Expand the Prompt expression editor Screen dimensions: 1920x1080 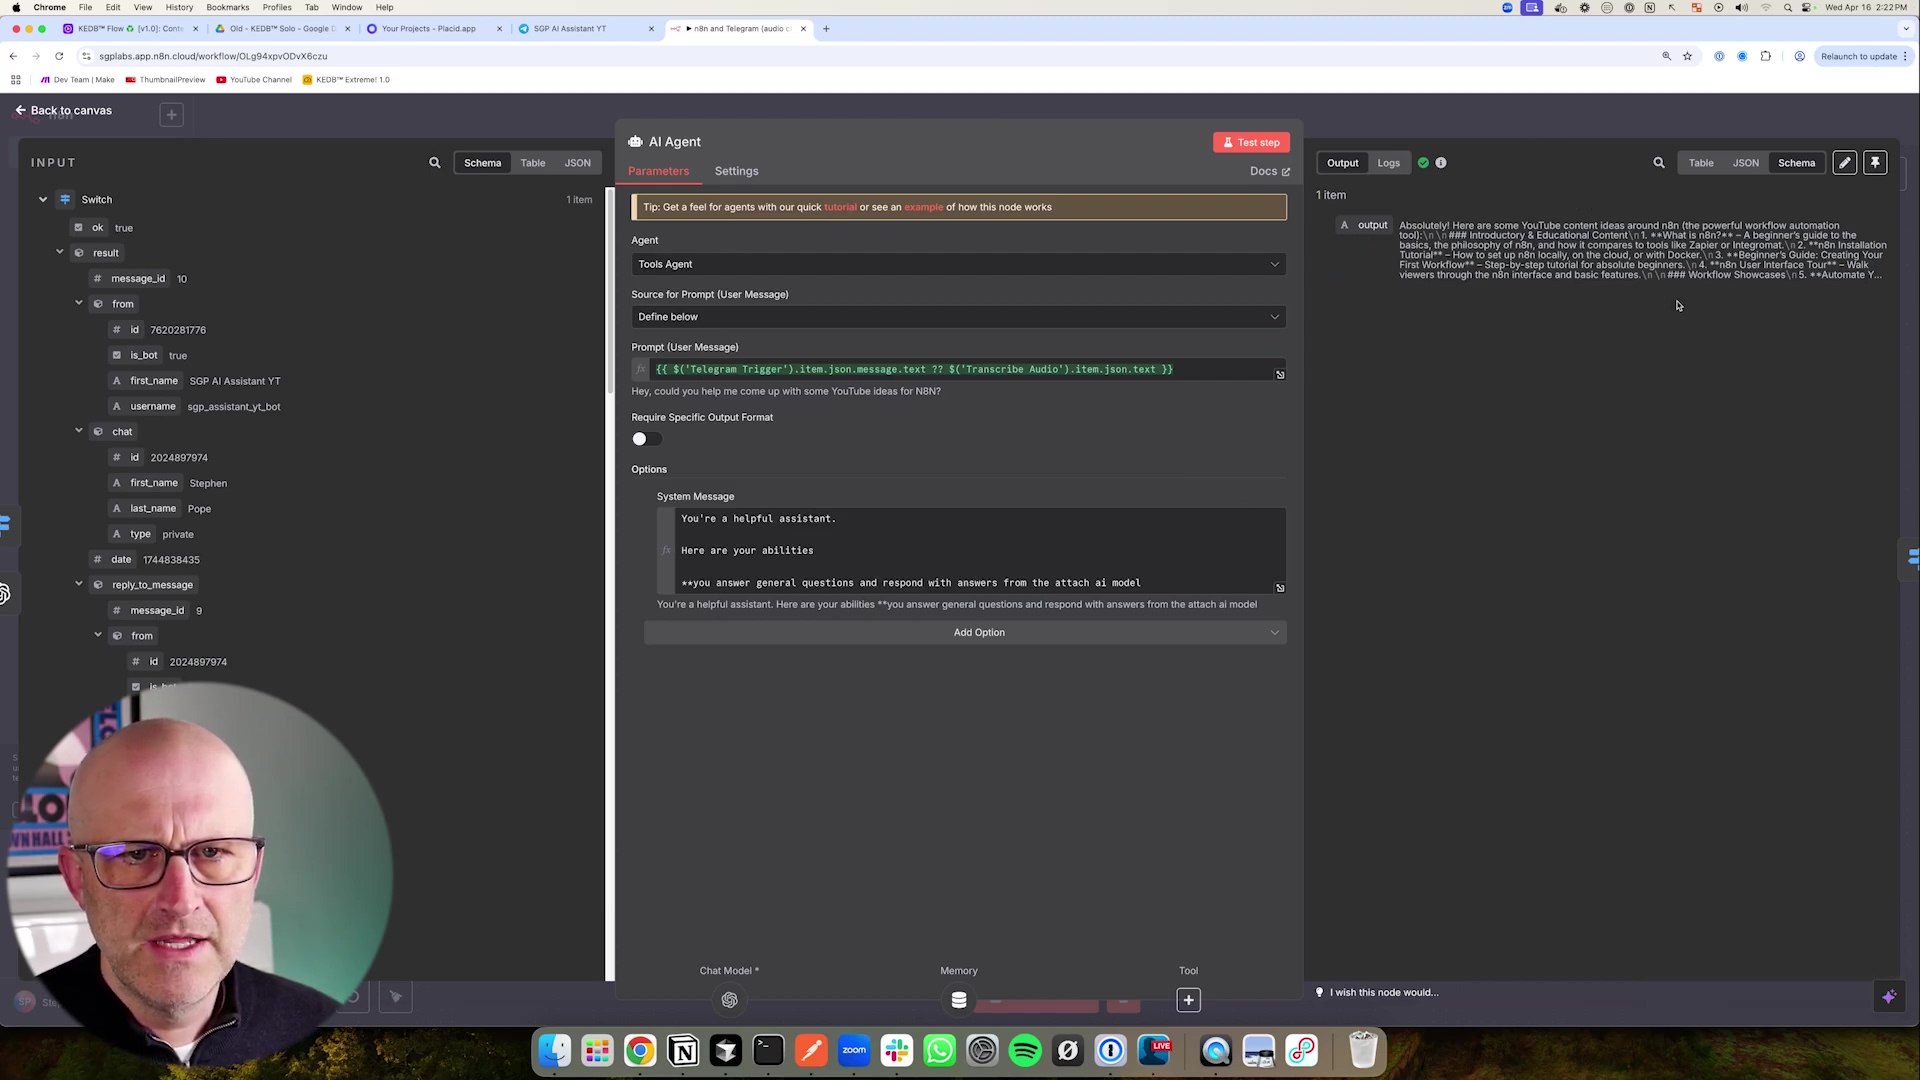(1280, 375)
